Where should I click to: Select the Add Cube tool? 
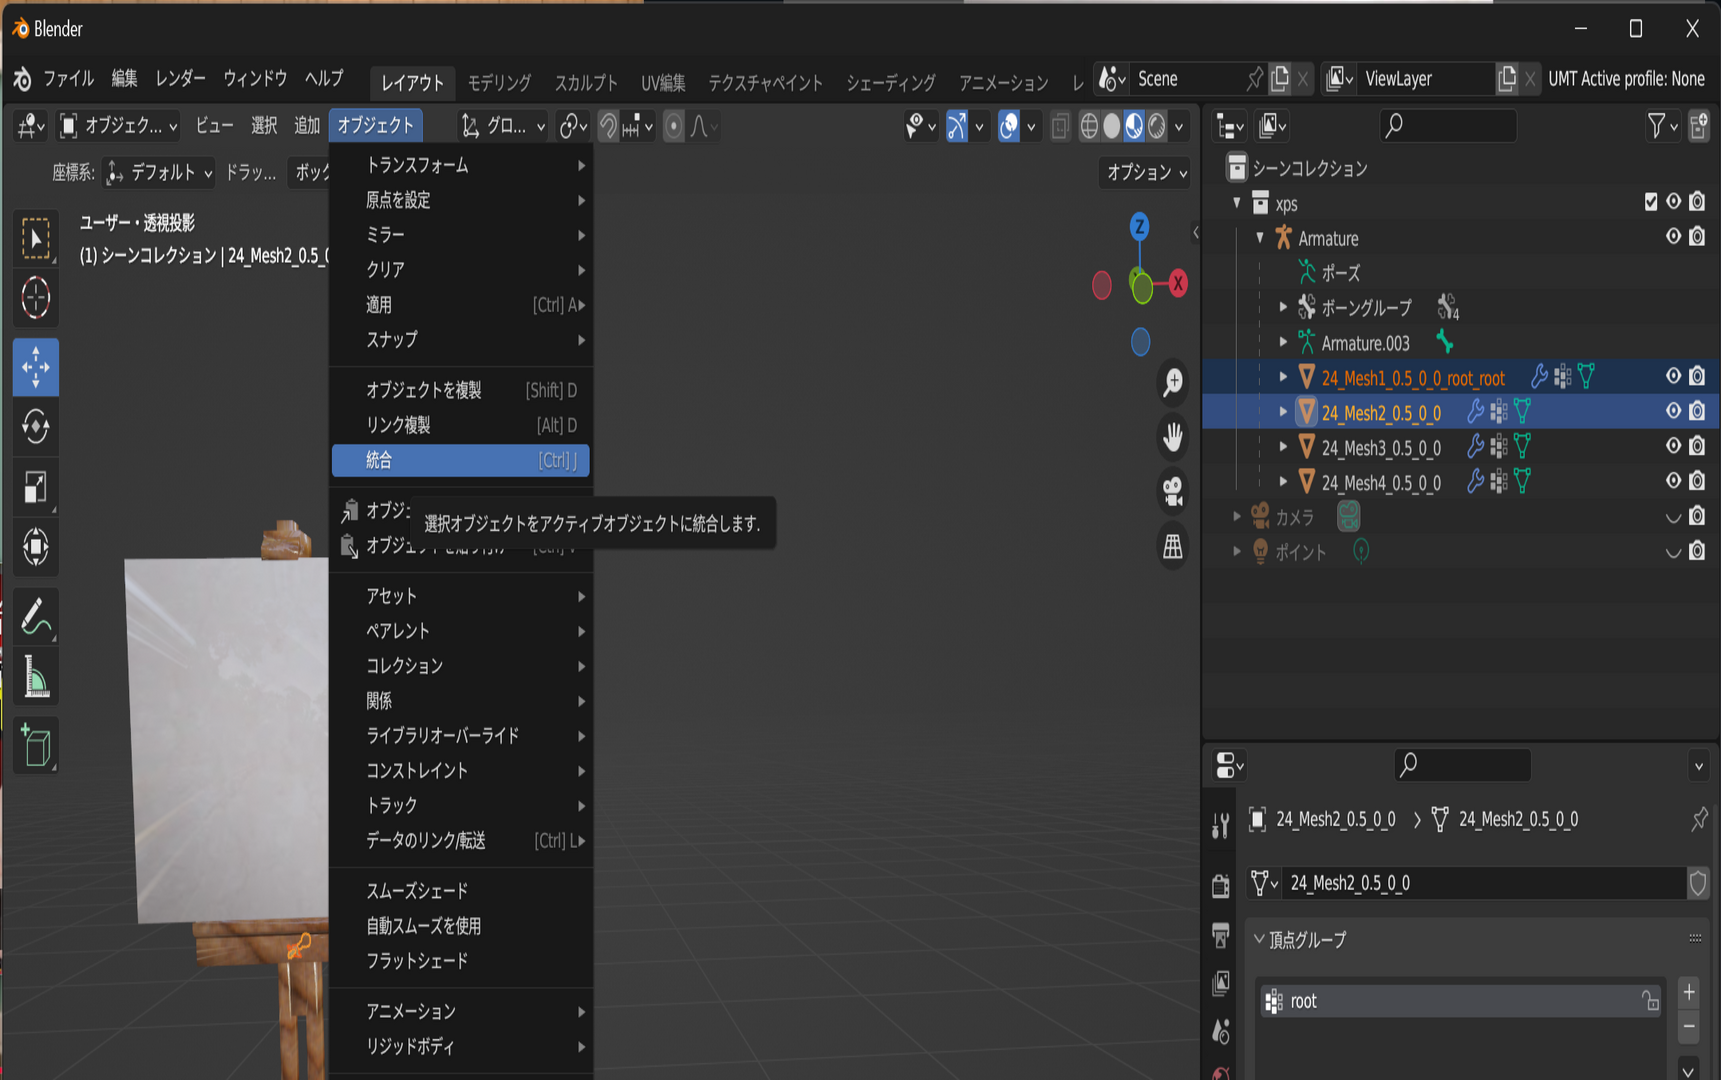click(x=36, y=746)
